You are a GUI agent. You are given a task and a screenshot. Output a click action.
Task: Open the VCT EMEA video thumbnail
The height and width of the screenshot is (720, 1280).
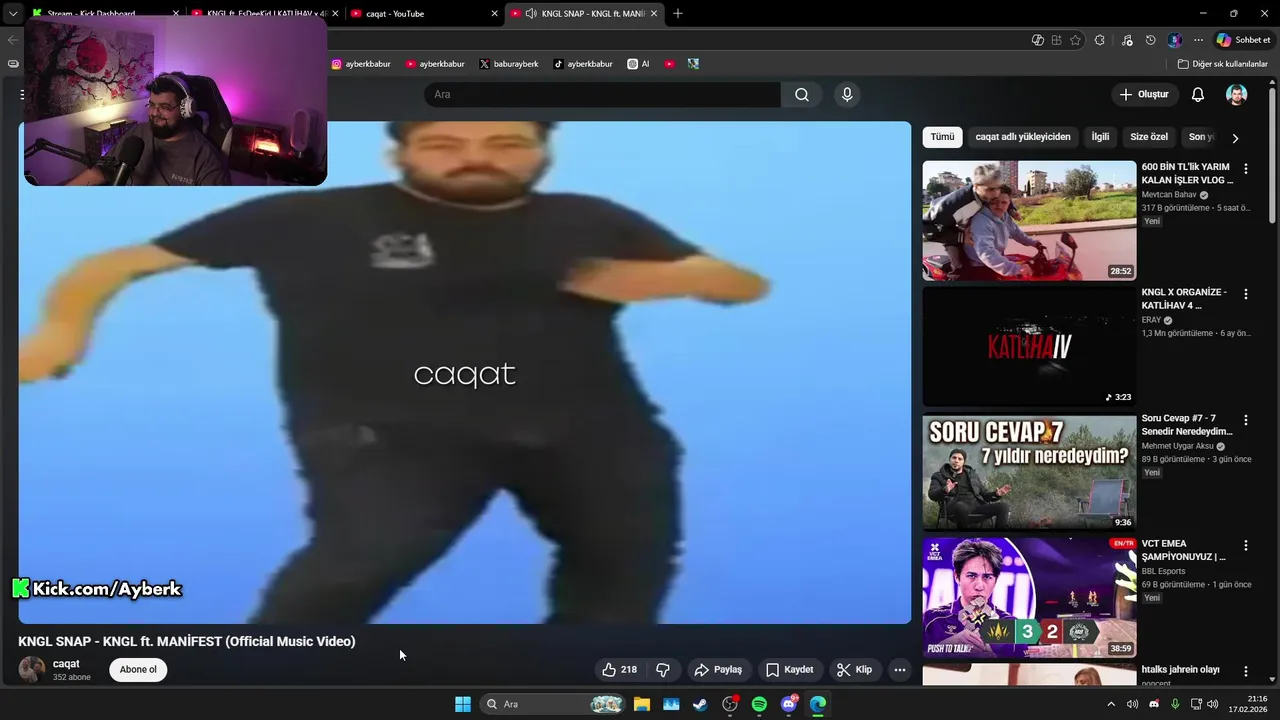pyautogui.click(x=1029, y=598)
